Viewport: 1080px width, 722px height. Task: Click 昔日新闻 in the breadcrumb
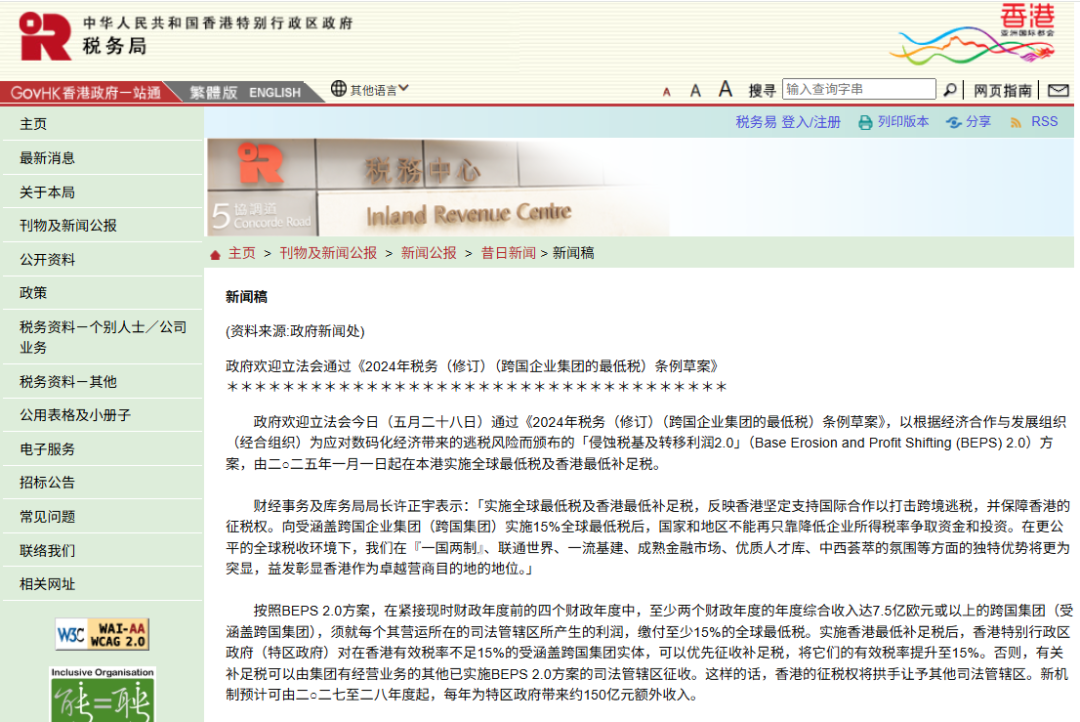pos(508,254)
